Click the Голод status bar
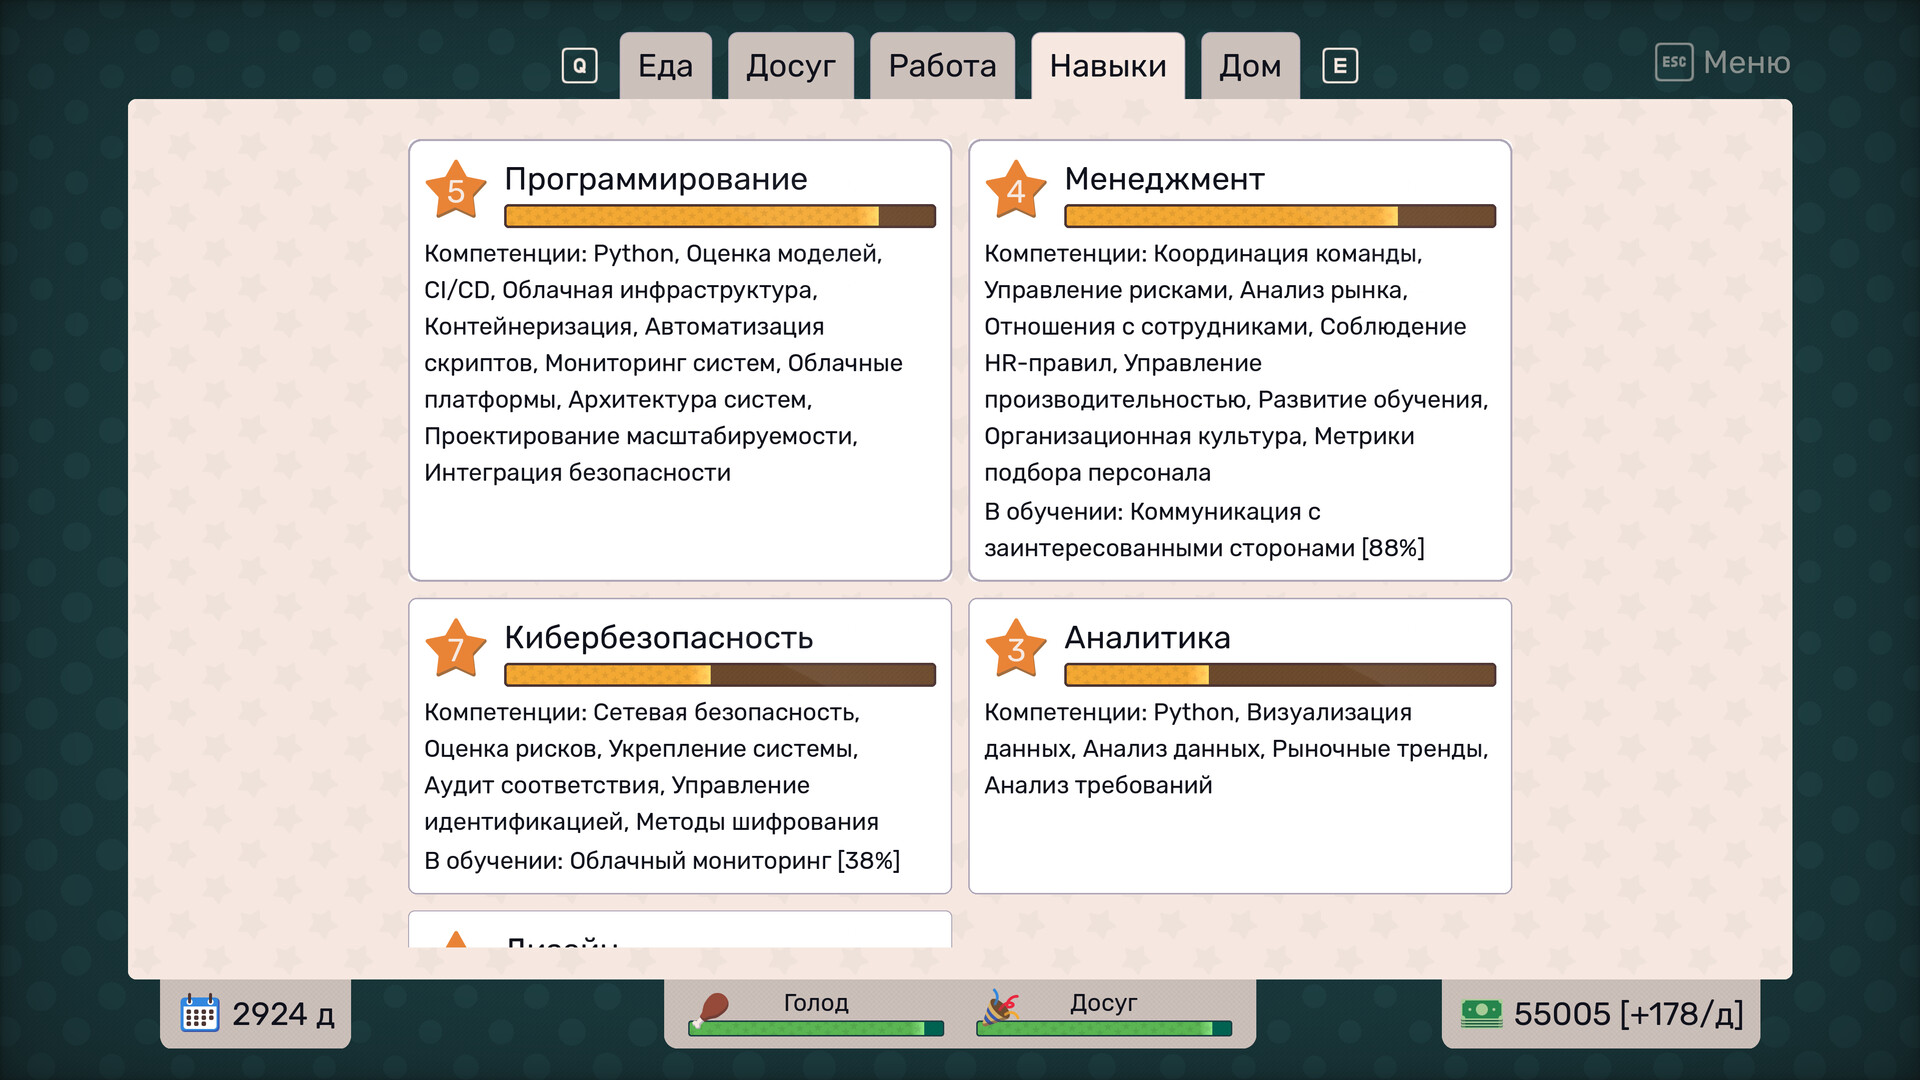The image size is (1920, 1080). tap(815, 1028)
